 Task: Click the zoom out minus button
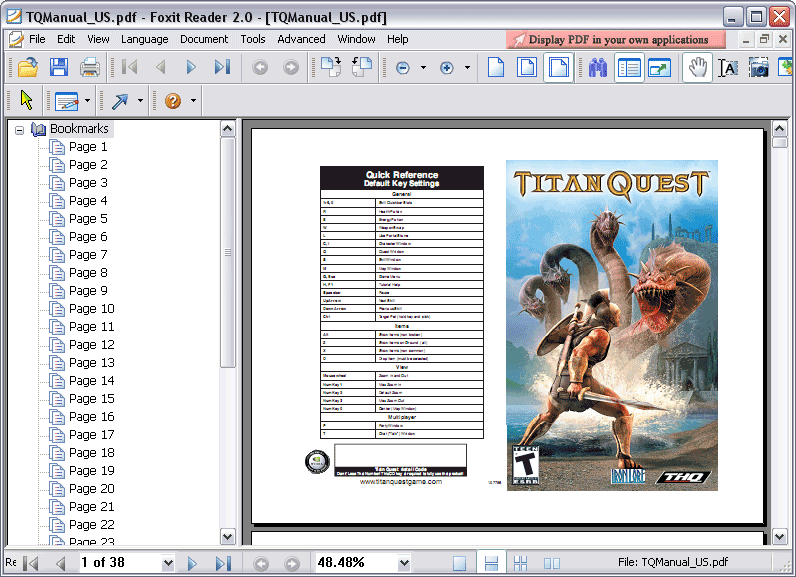(x=403, y=68)
